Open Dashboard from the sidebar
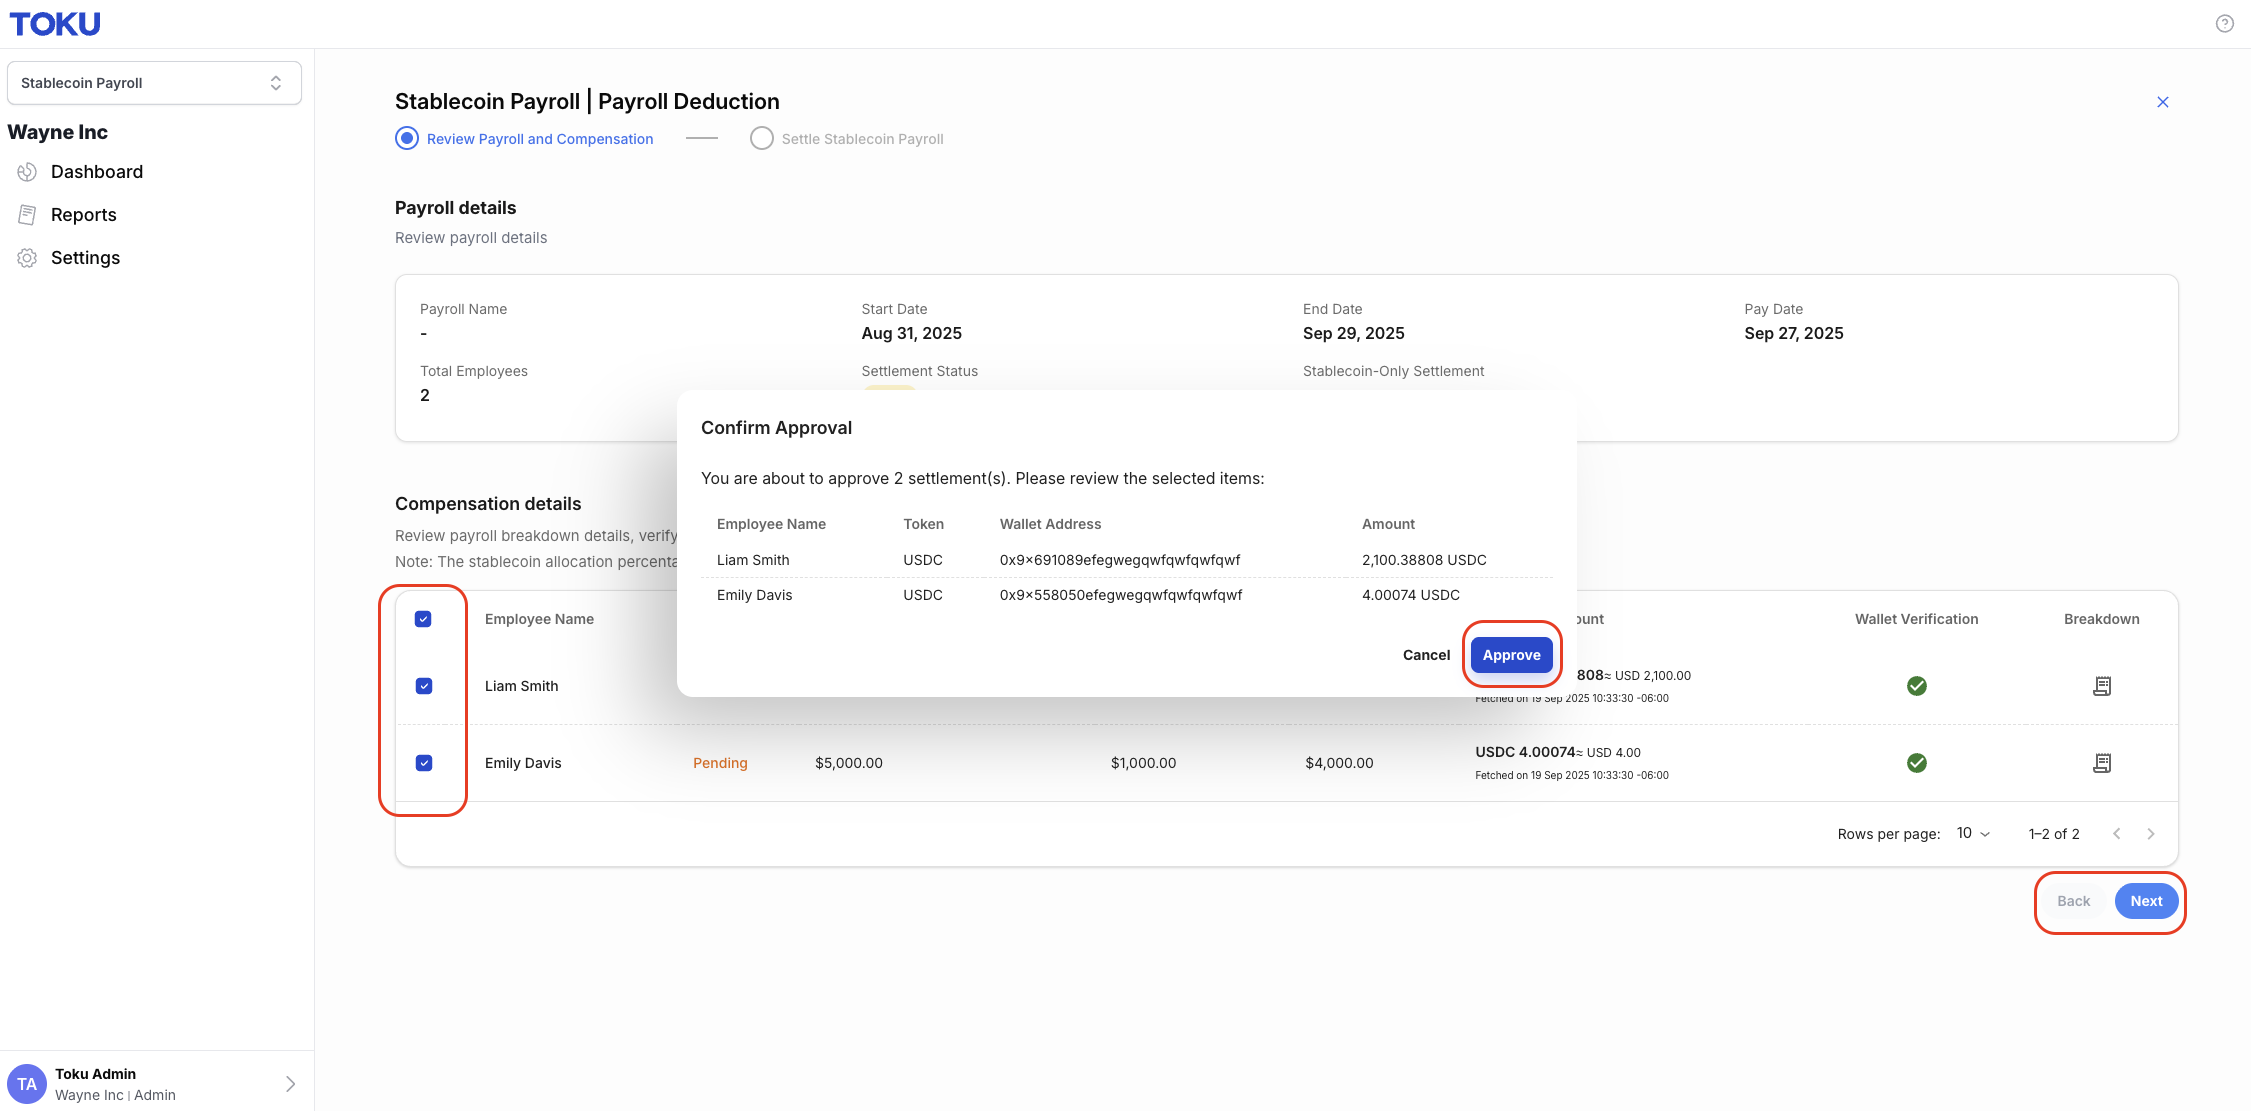Viewport: 2251px width, 1111px height. (97, 172)
